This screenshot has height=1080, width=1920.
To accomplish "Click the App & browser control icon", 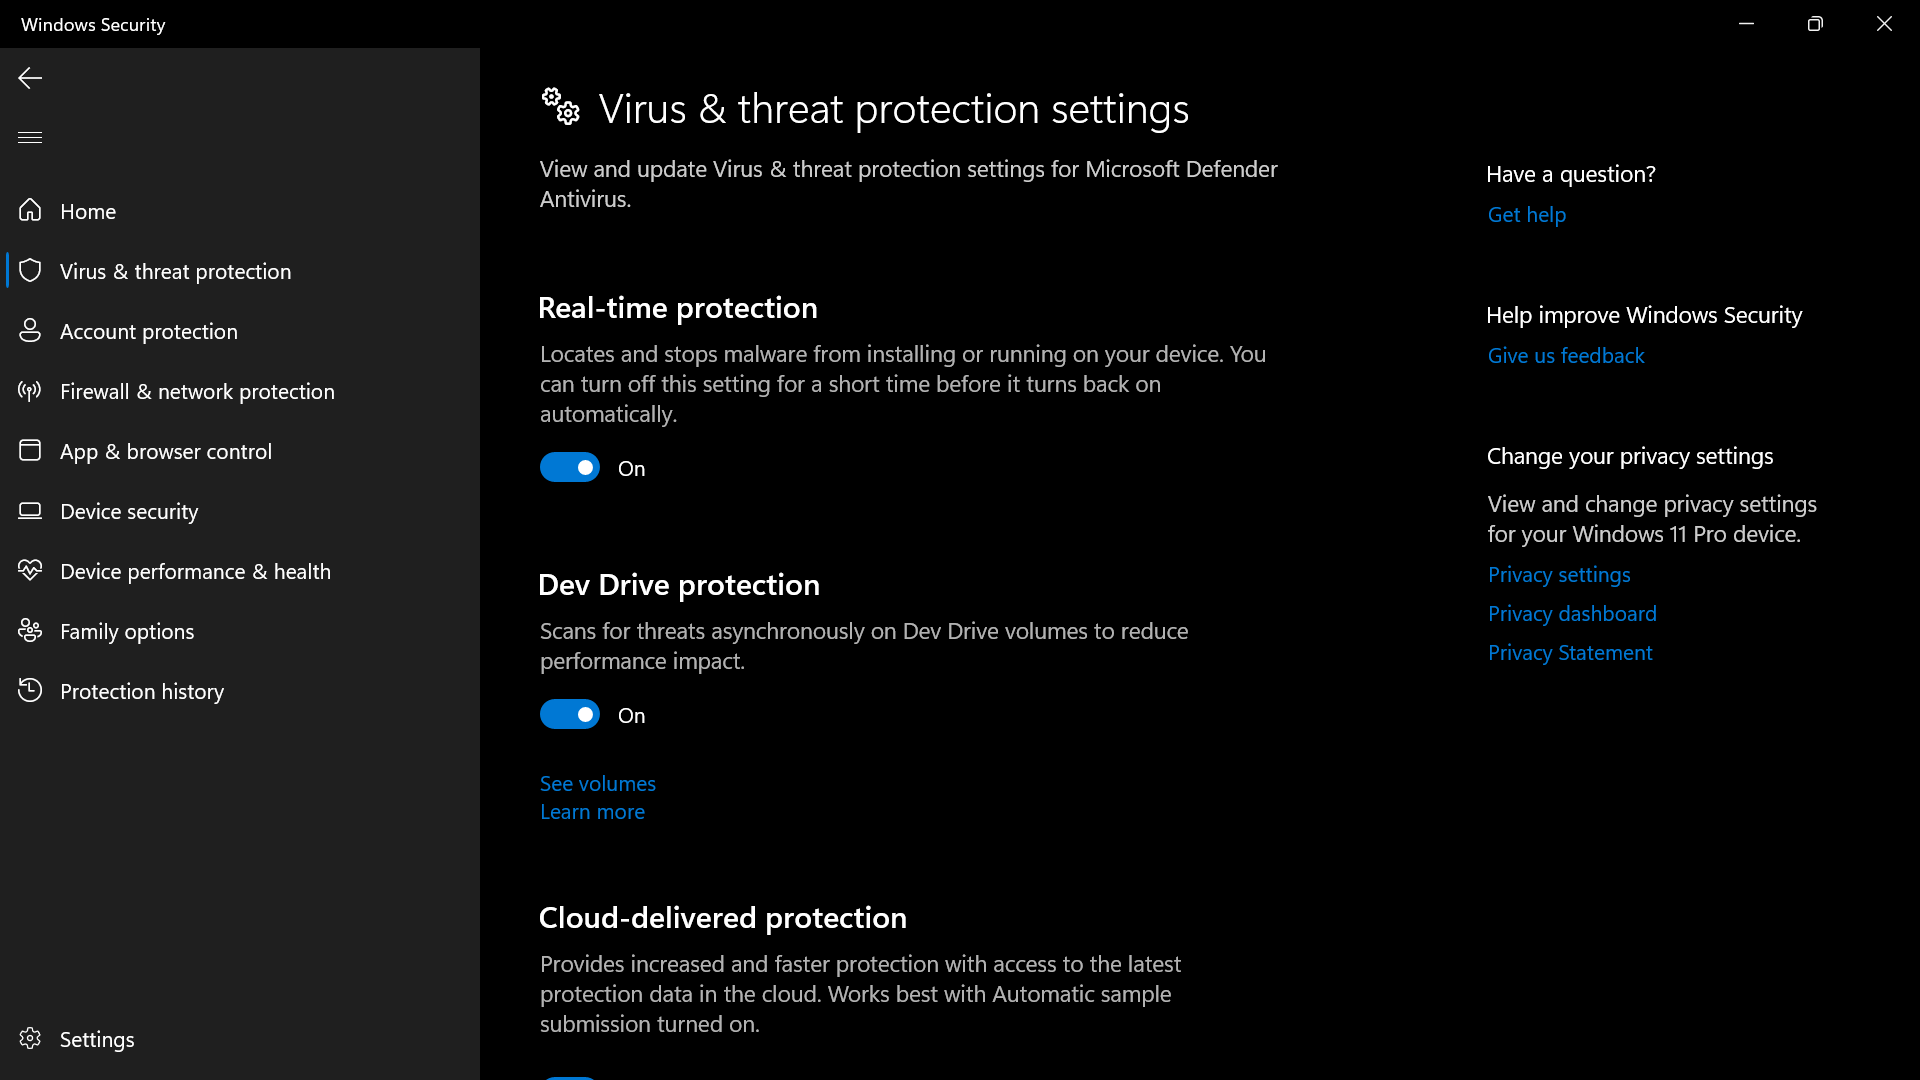I will (29, 450).
